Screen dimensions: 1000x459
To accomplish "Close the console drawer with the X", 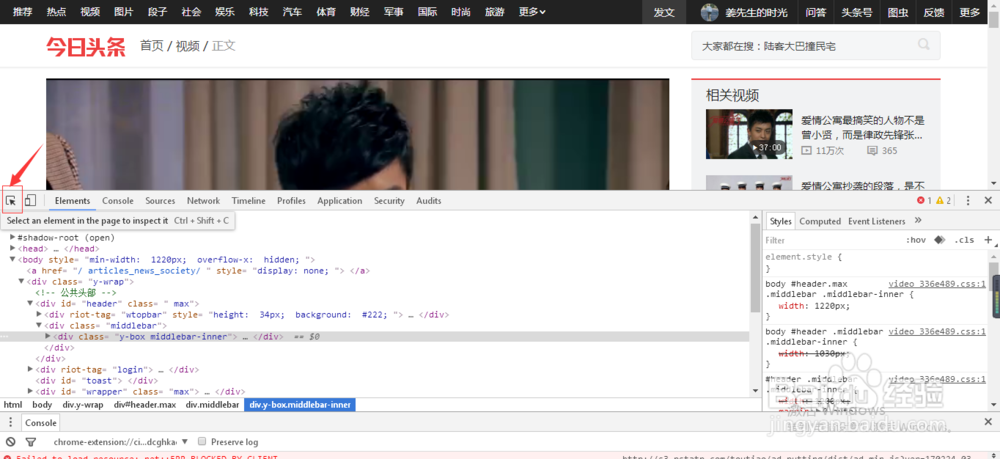I will point(988,422).
